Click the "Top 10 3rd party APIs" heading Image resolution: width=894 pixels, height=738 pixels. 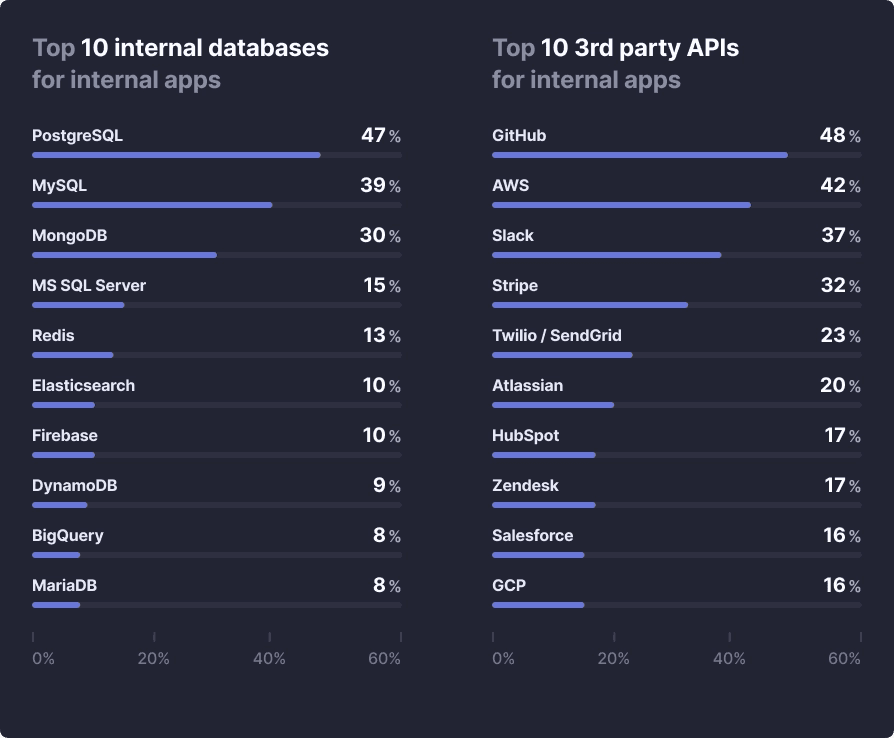[x=615, y=48]
